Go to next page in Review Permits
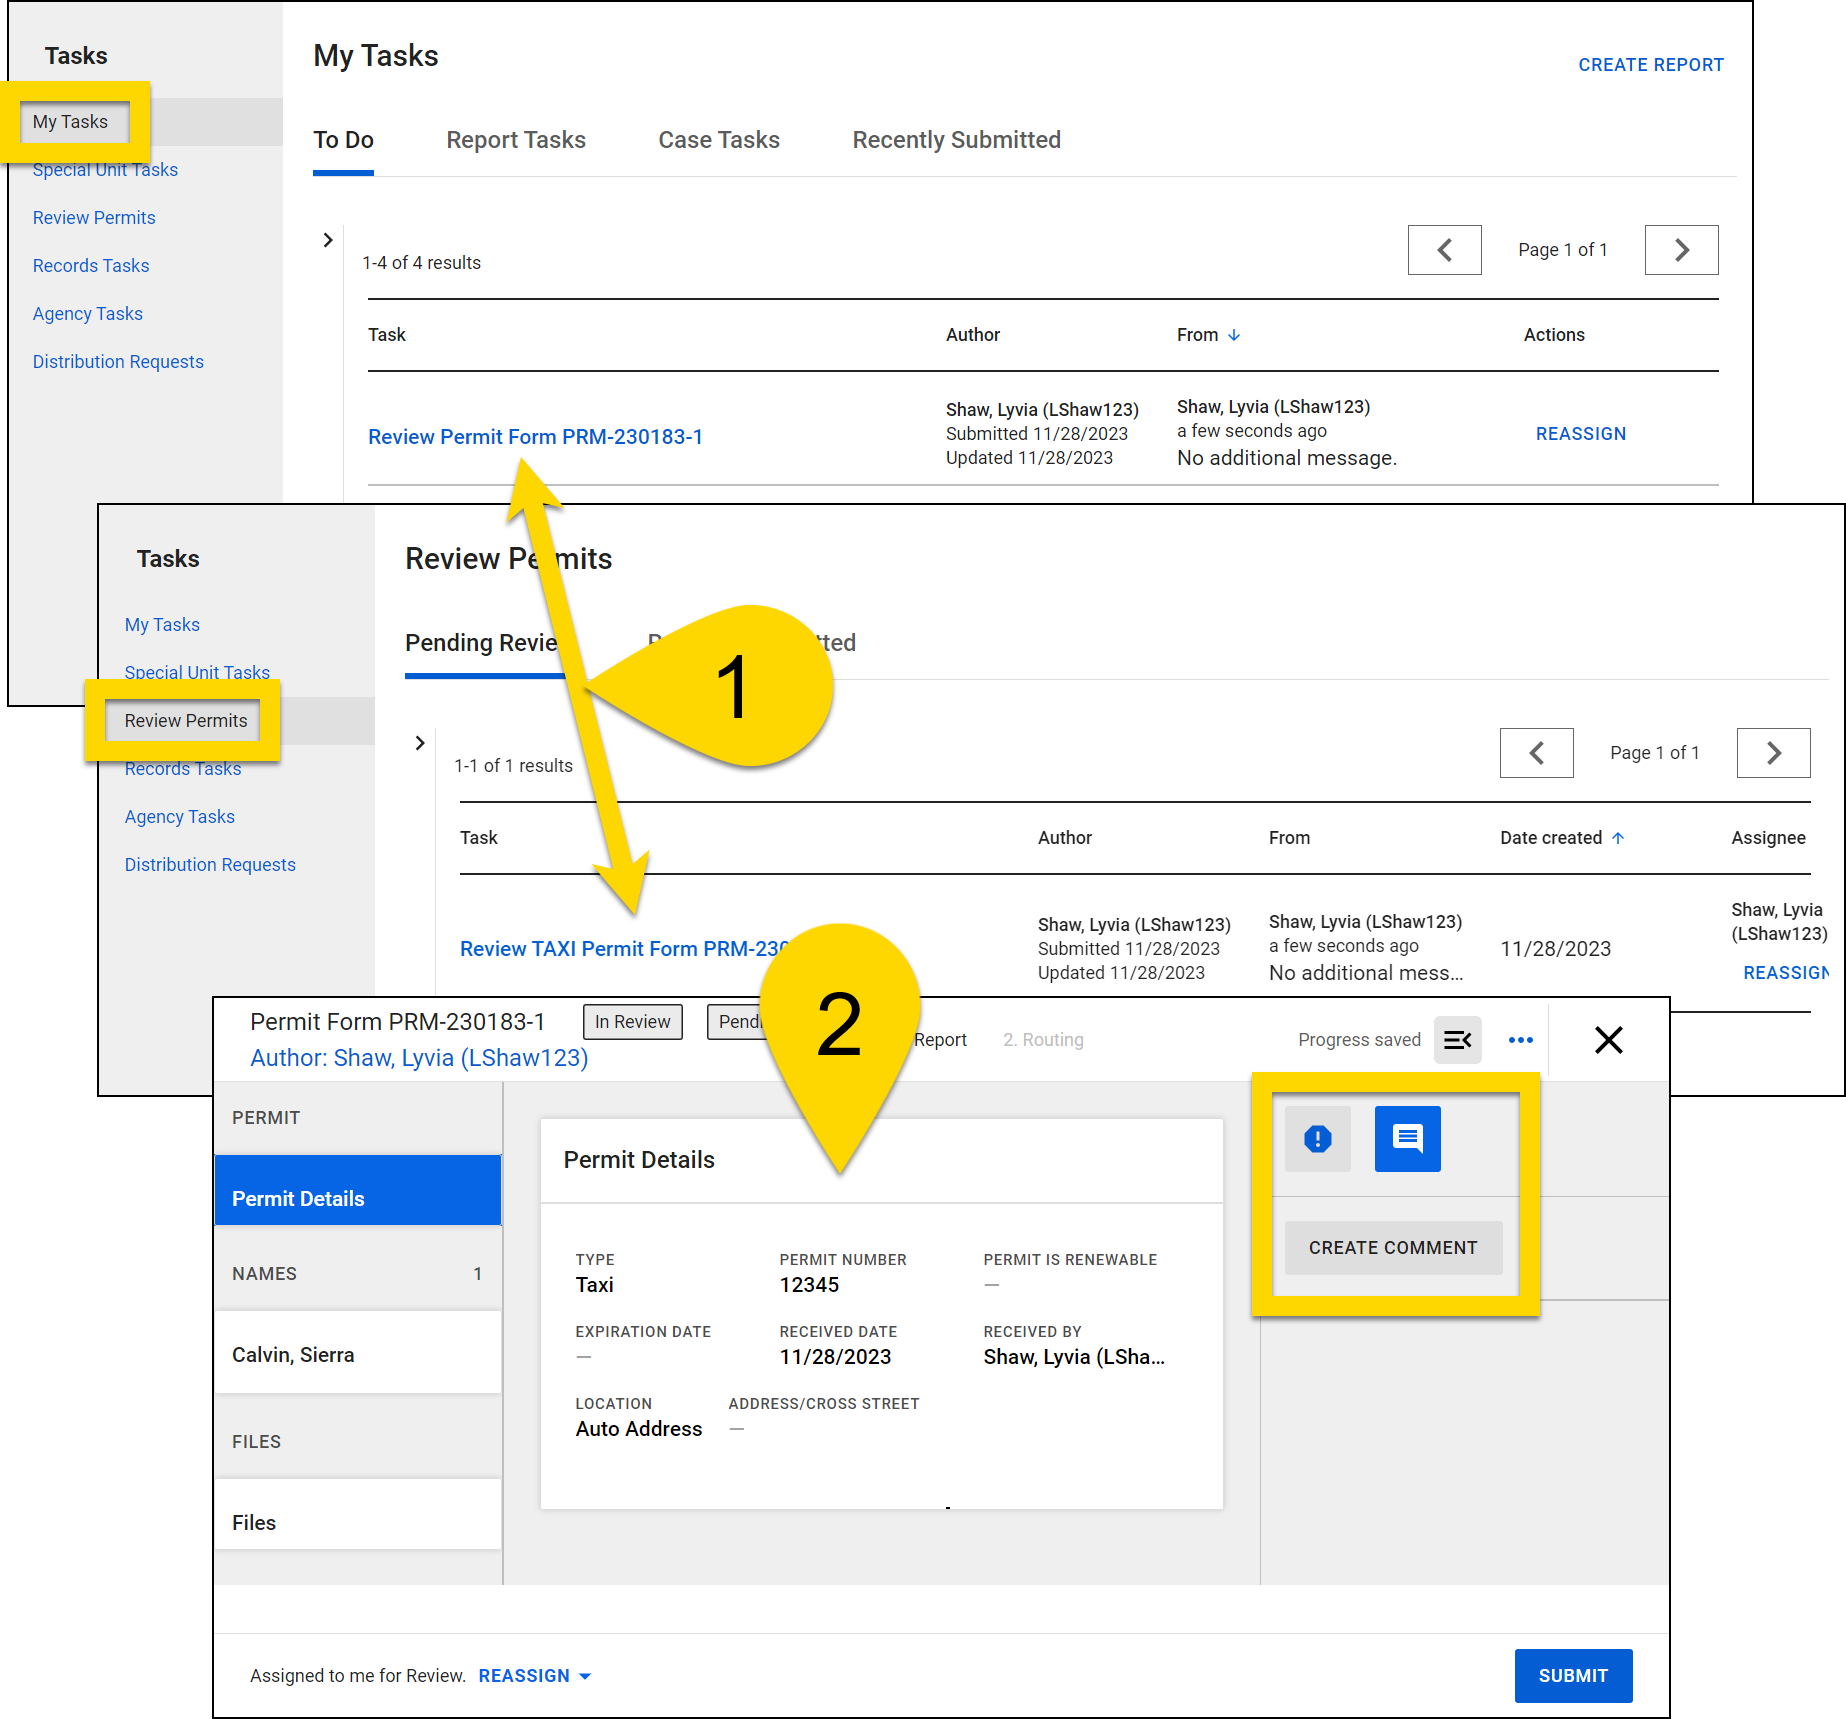The image size is (1846, 1719). (x=1773, y=753)
